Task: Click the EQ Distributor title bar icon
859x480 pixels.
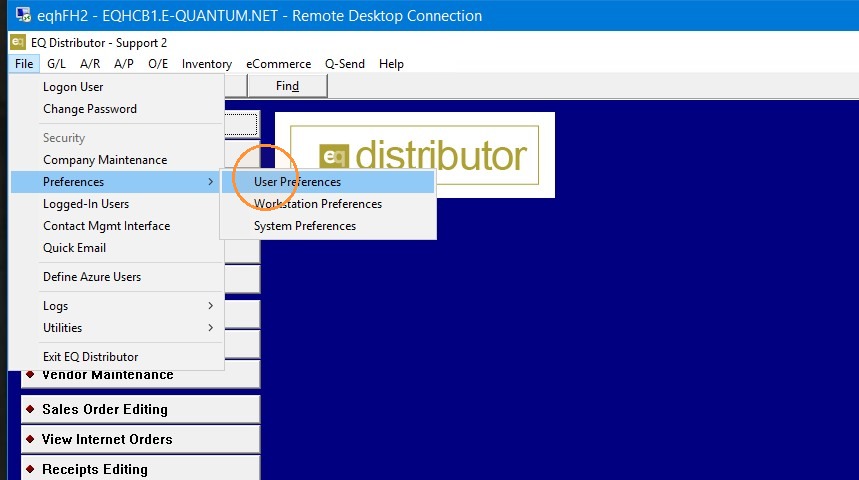Action: [18, 42]
